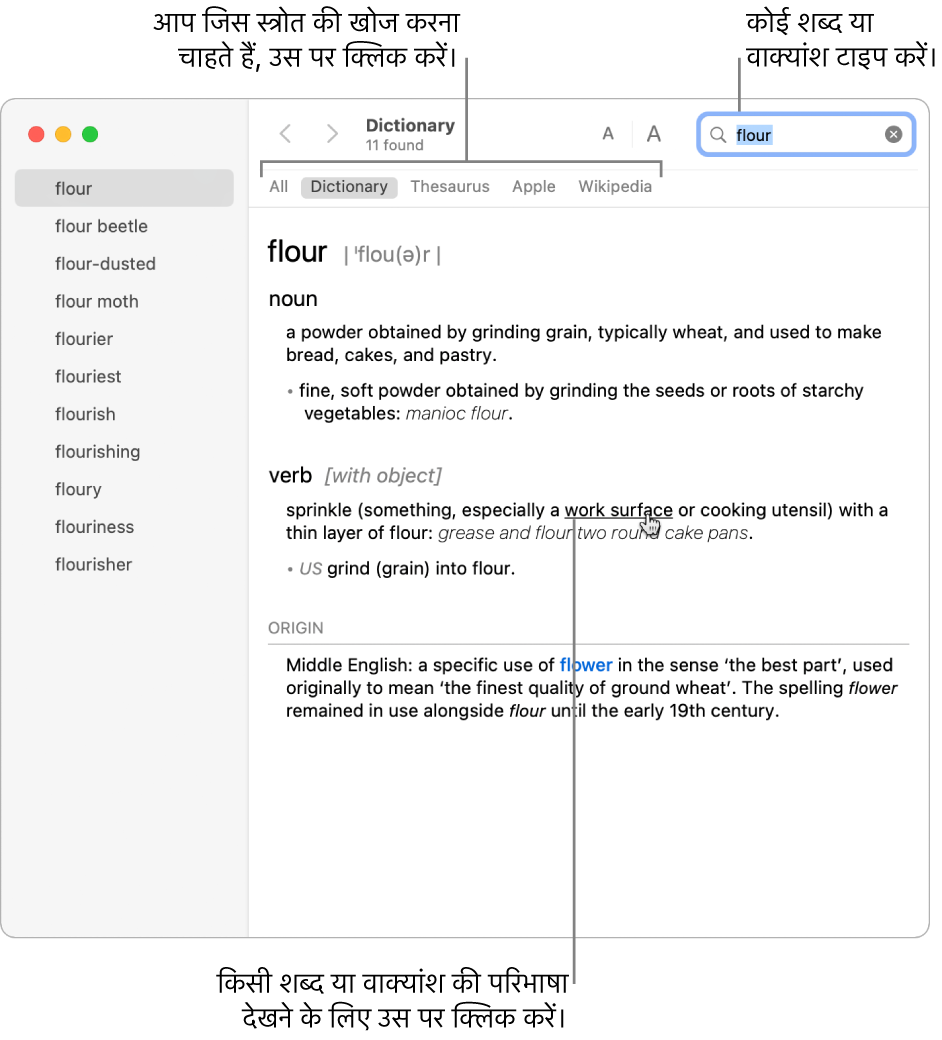Screen dimensions: 942x1040
Task: Open the 'flour moth' entry
Action: [x=97, y=302]
